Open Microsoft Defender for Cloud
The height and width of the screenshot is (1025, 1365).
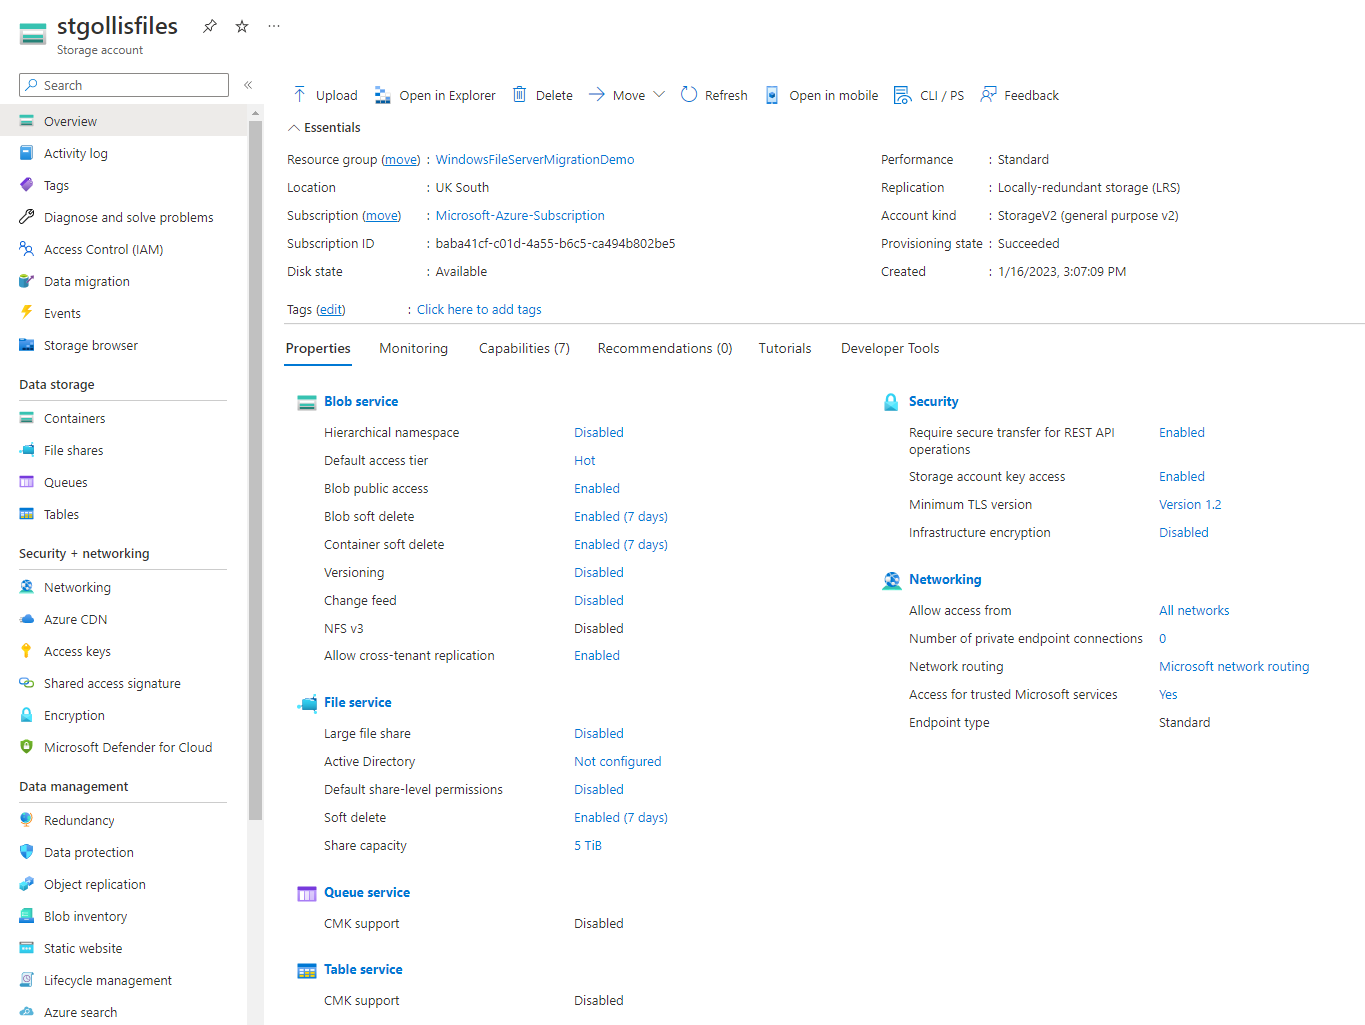128,747
